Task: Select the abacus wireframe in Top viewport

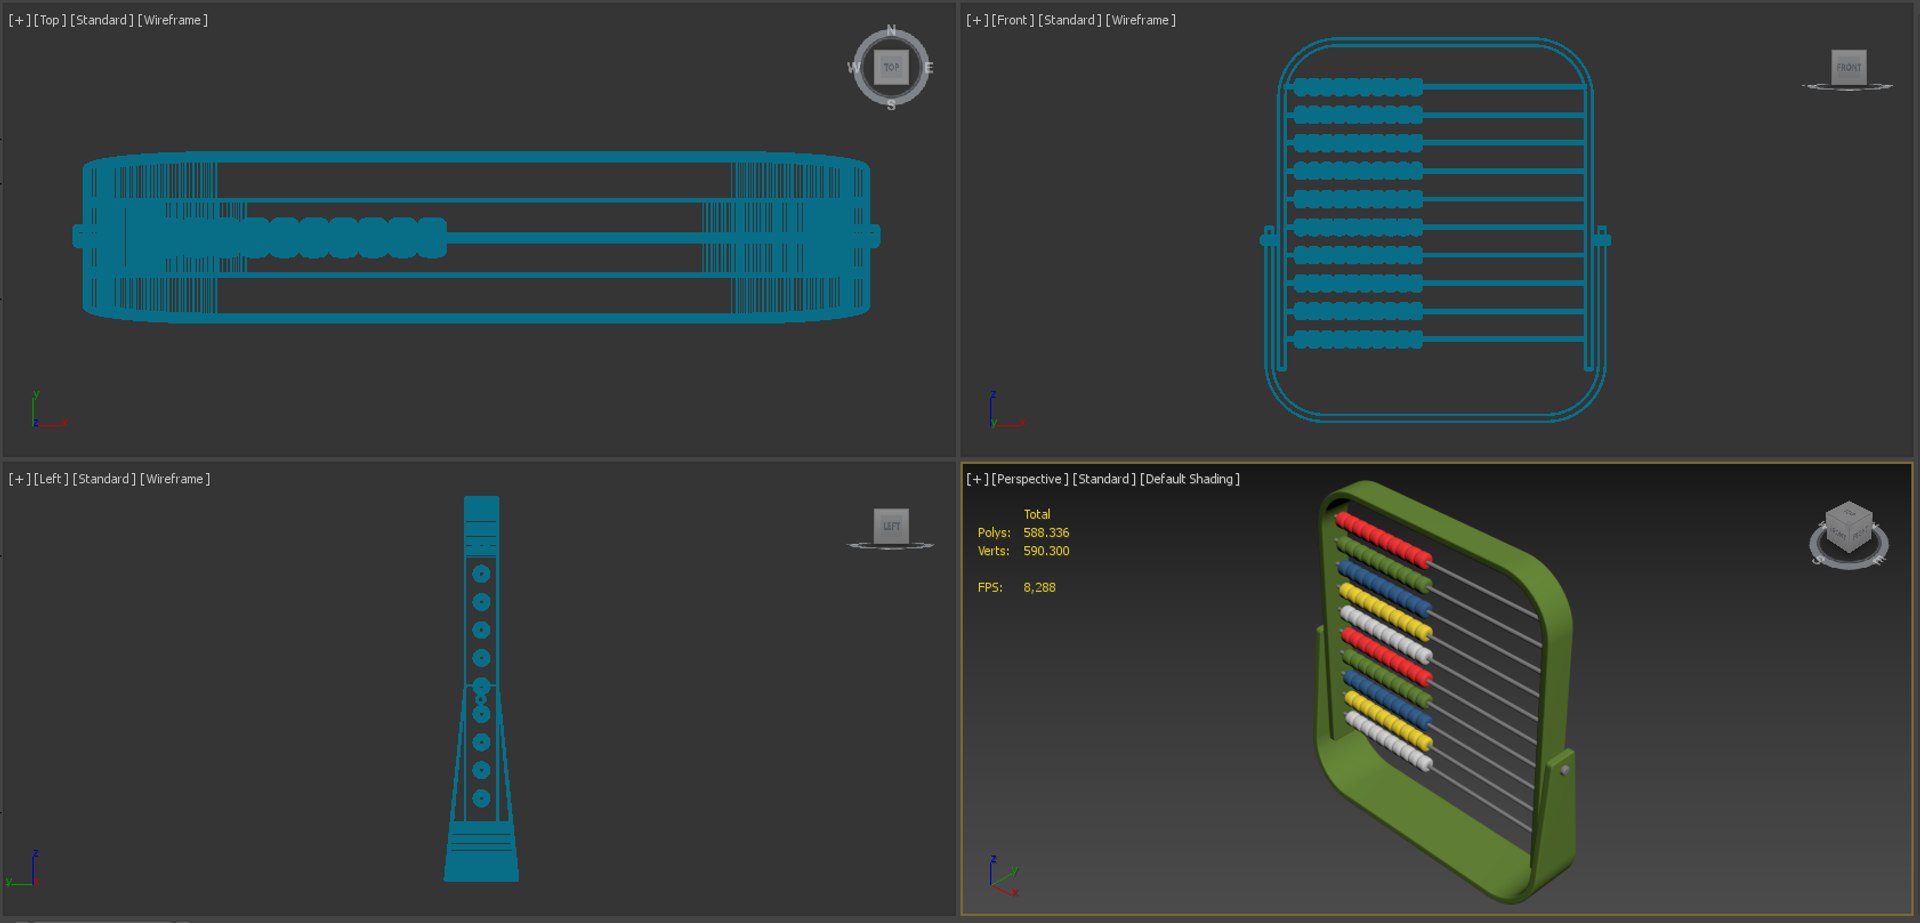Action: tap(476, 237)
